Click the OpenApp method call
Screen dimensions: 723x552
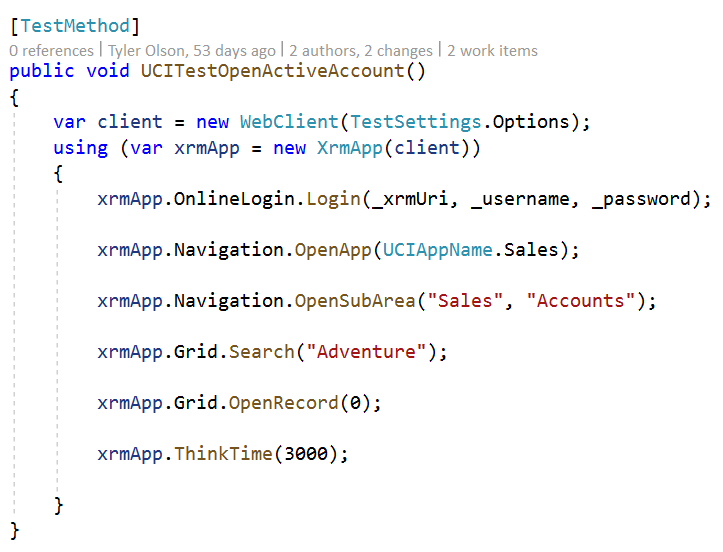pyautogui.click(x=333, y=250)
